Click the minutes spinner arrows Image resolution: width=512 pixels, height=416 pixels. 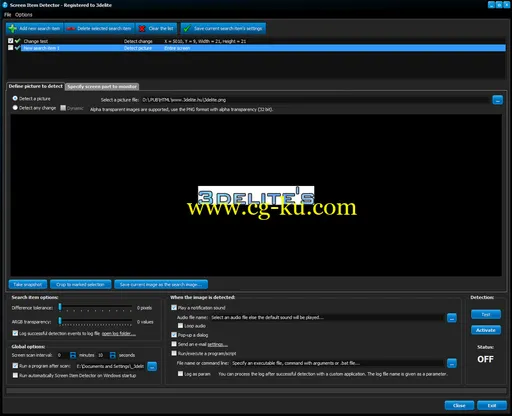point(73,355)
